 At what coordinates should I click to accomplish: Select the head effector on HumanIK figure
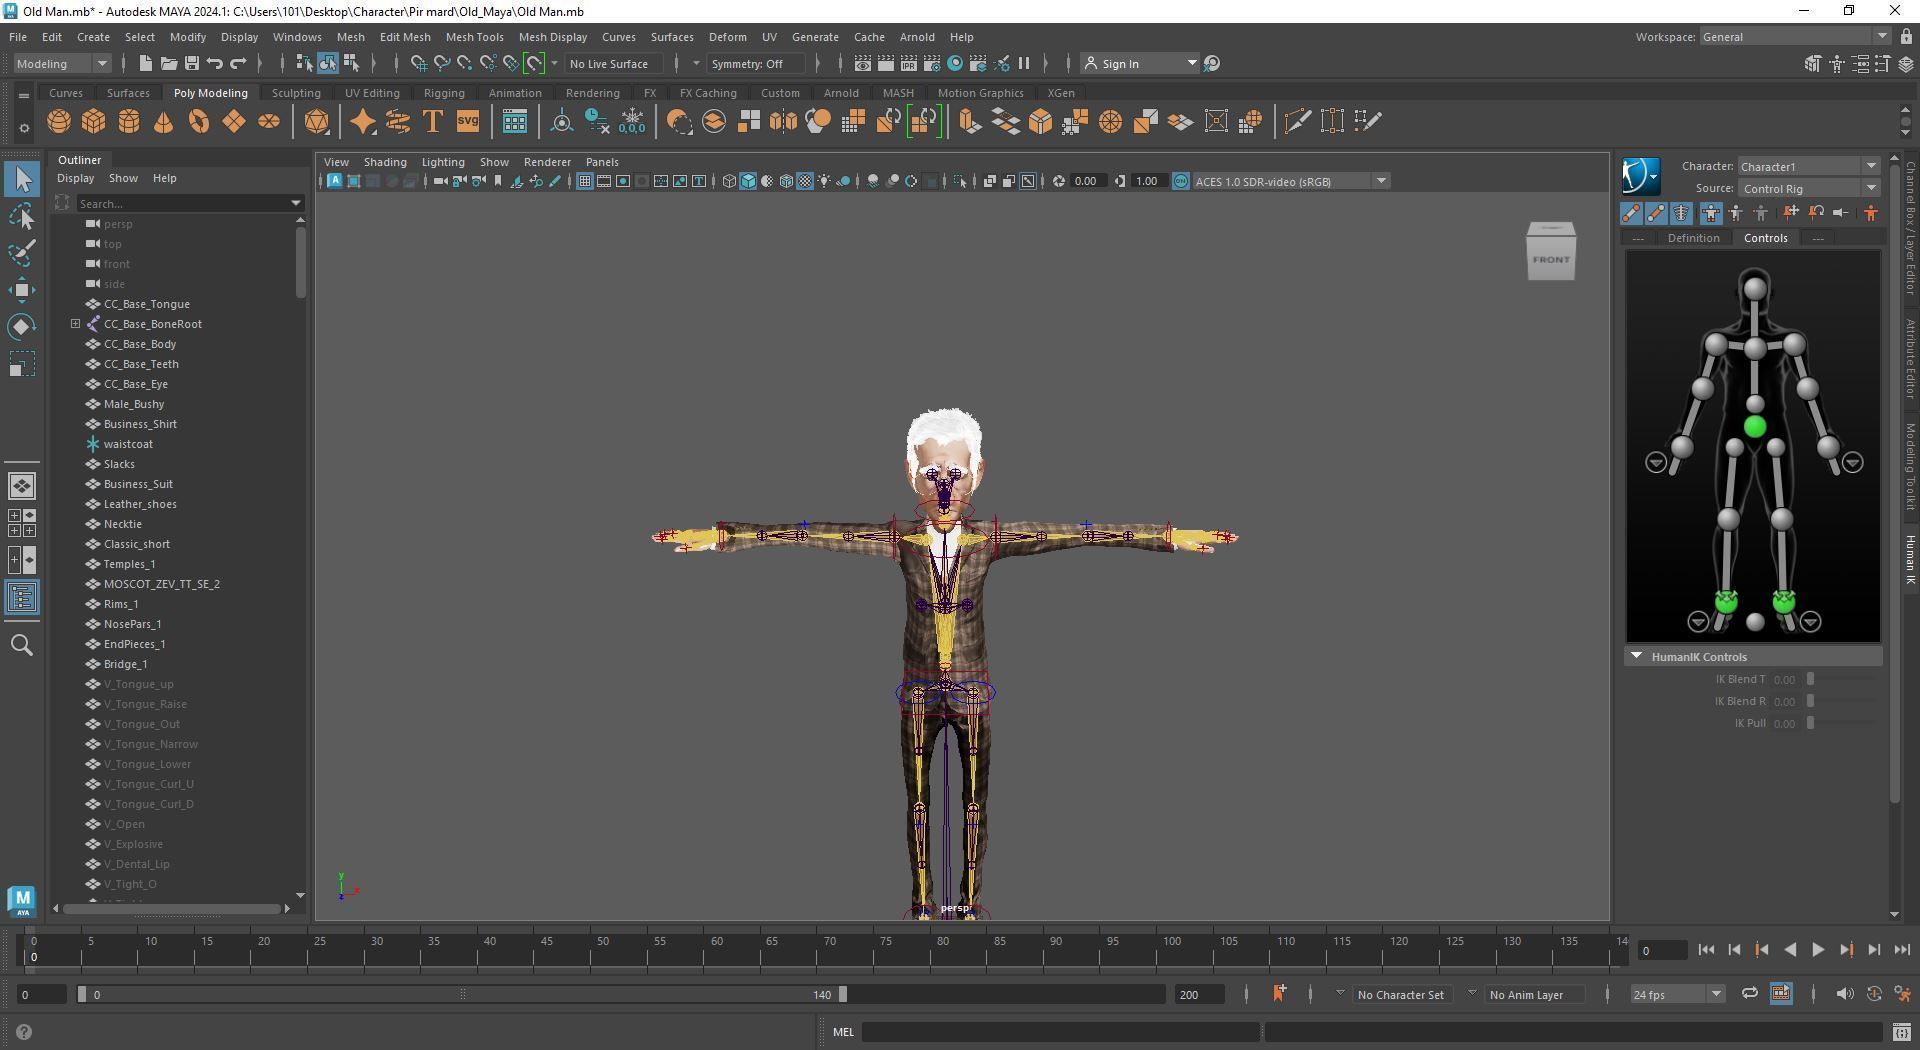click(x=1754, y=289)
